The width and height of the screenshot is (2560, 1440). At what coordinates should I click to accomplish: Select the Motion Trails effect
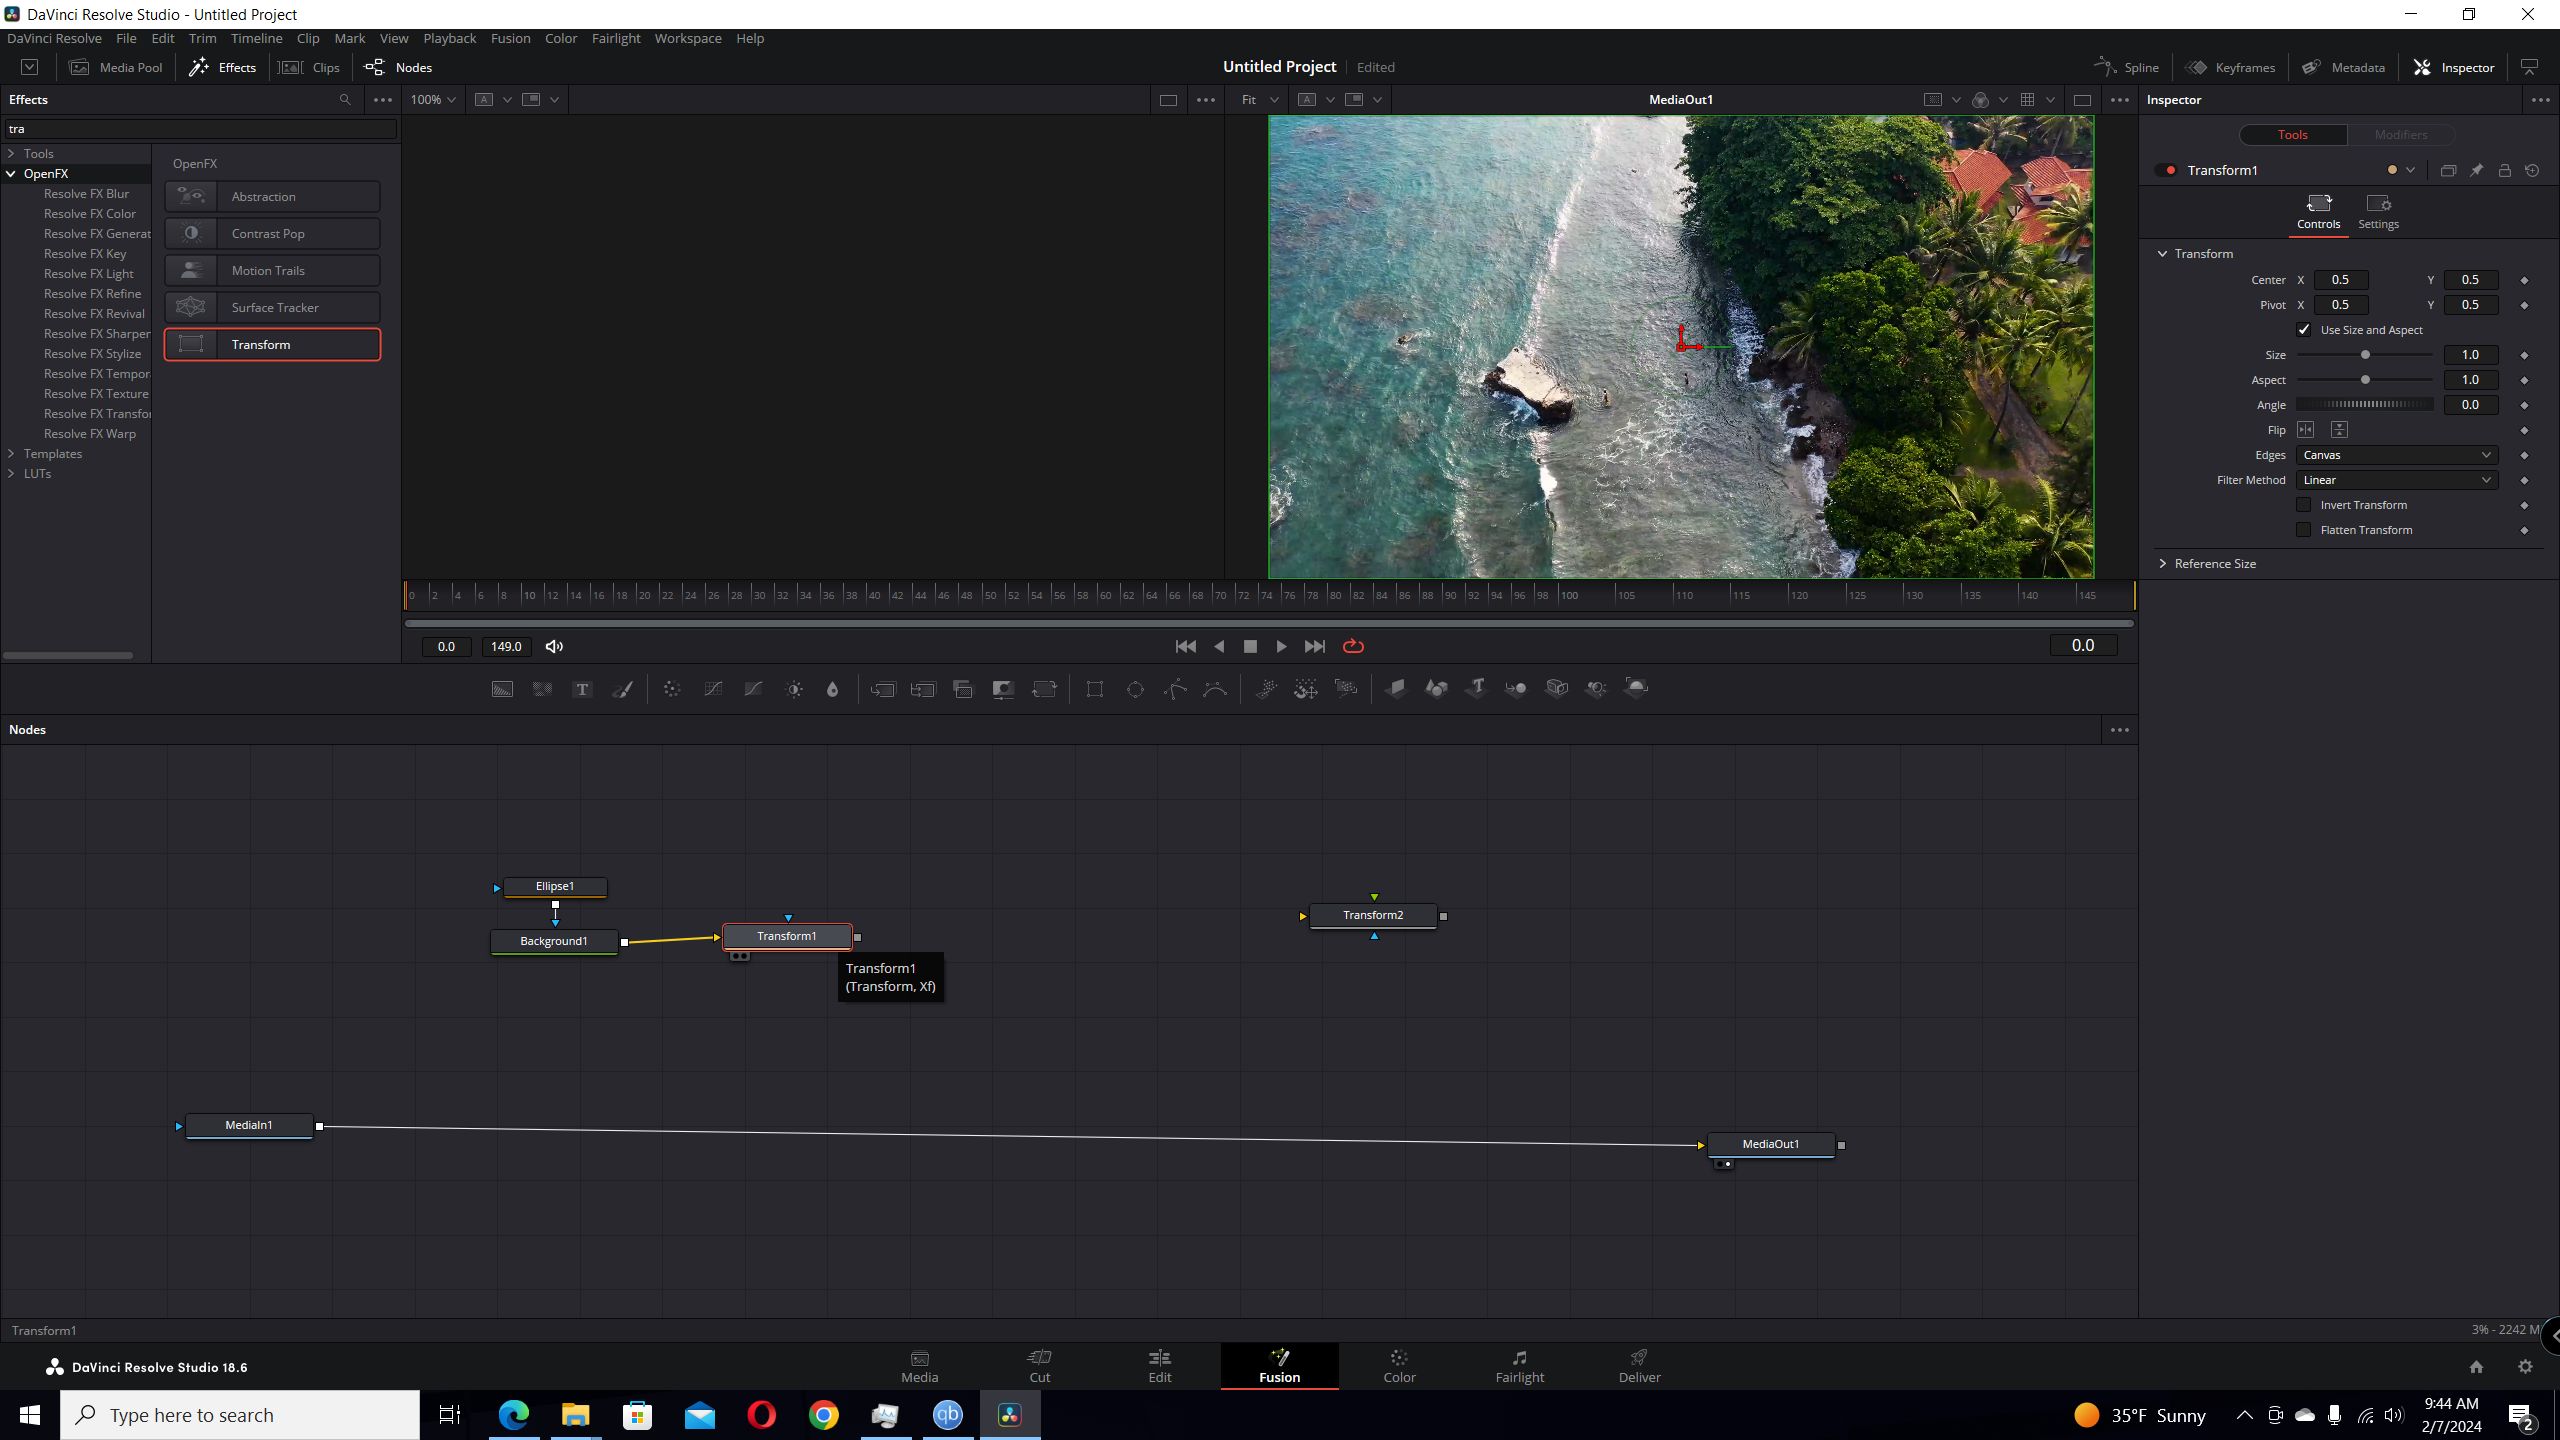[x=272, y=271]
